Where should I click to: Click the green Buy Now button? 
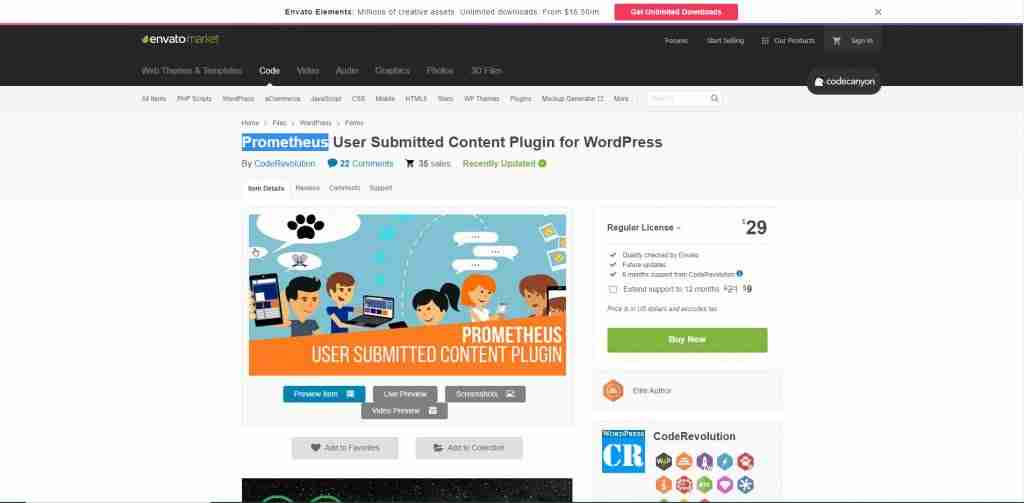[687, 340]
